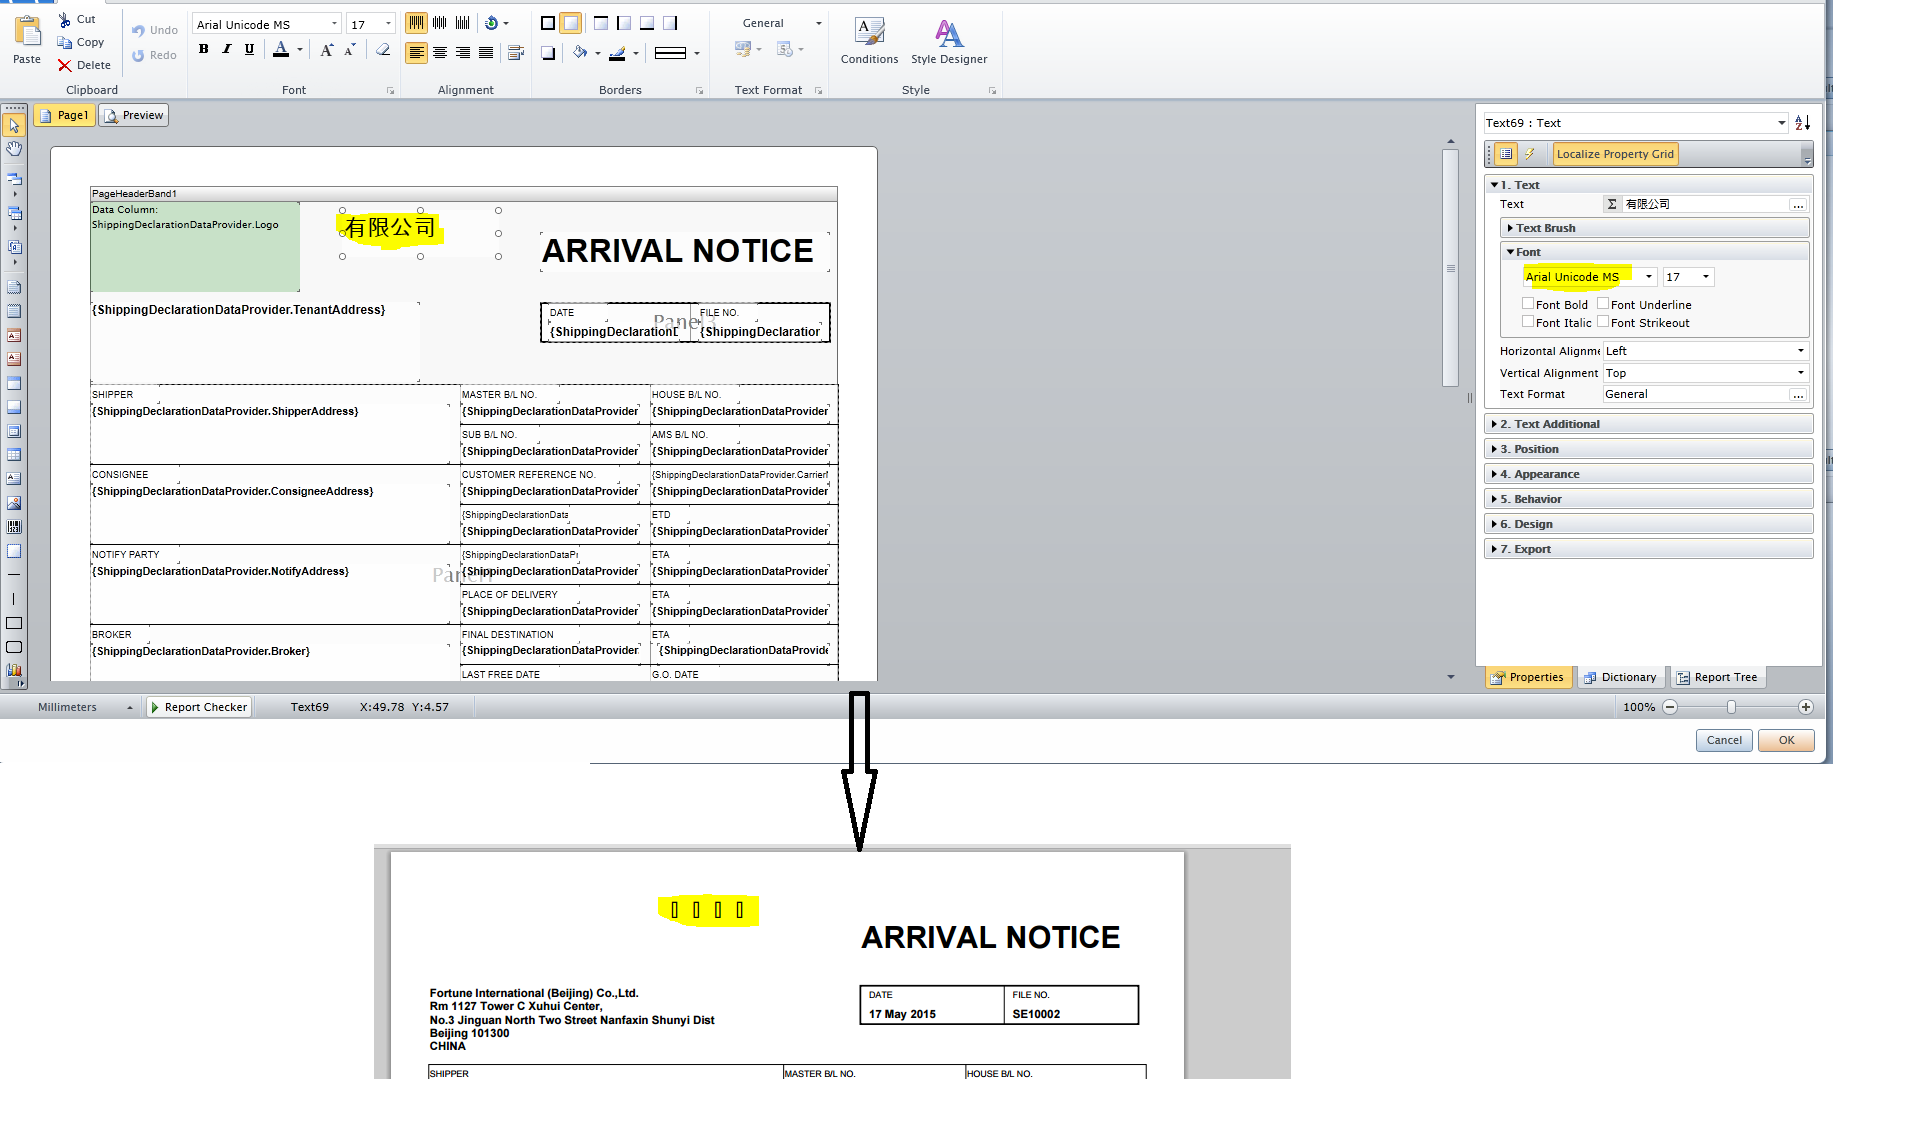Screen dimensions: 1918x1142
Task: Apply all borders icon in Borders group
Action: pos(548,23)
